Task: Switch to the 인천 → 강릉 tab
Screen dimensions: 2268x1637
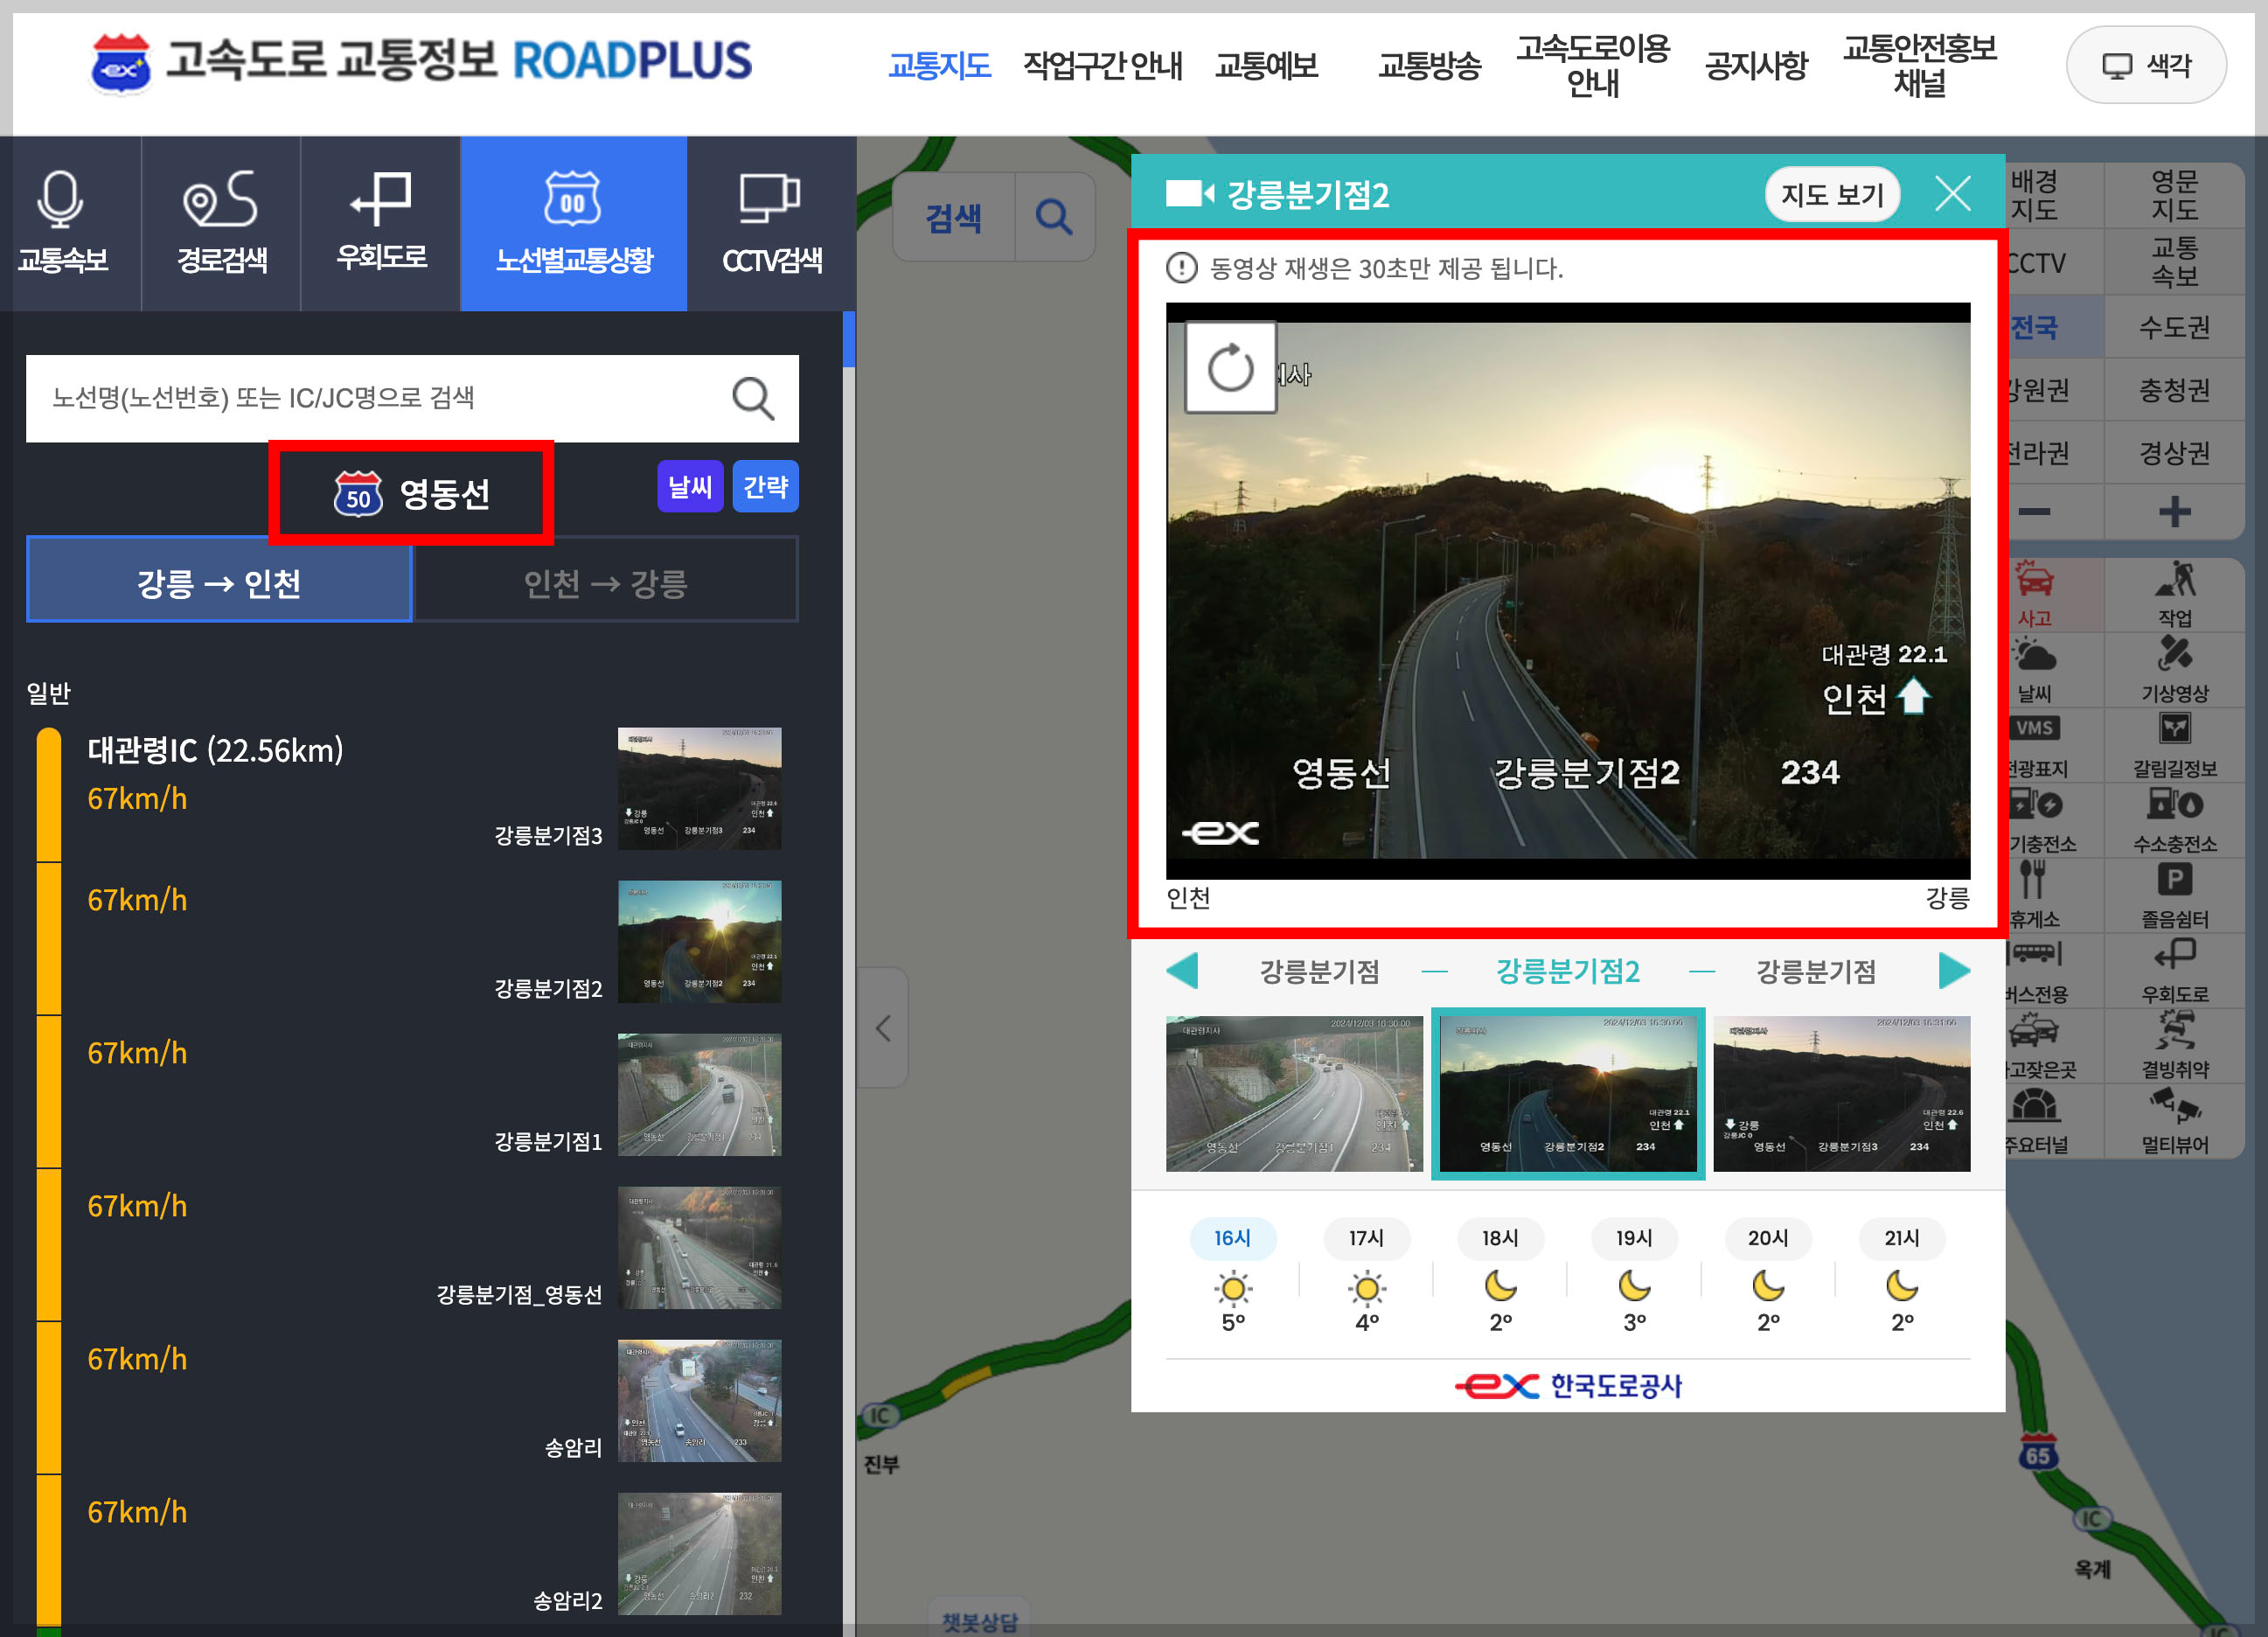Action: (x=606, y=585)
